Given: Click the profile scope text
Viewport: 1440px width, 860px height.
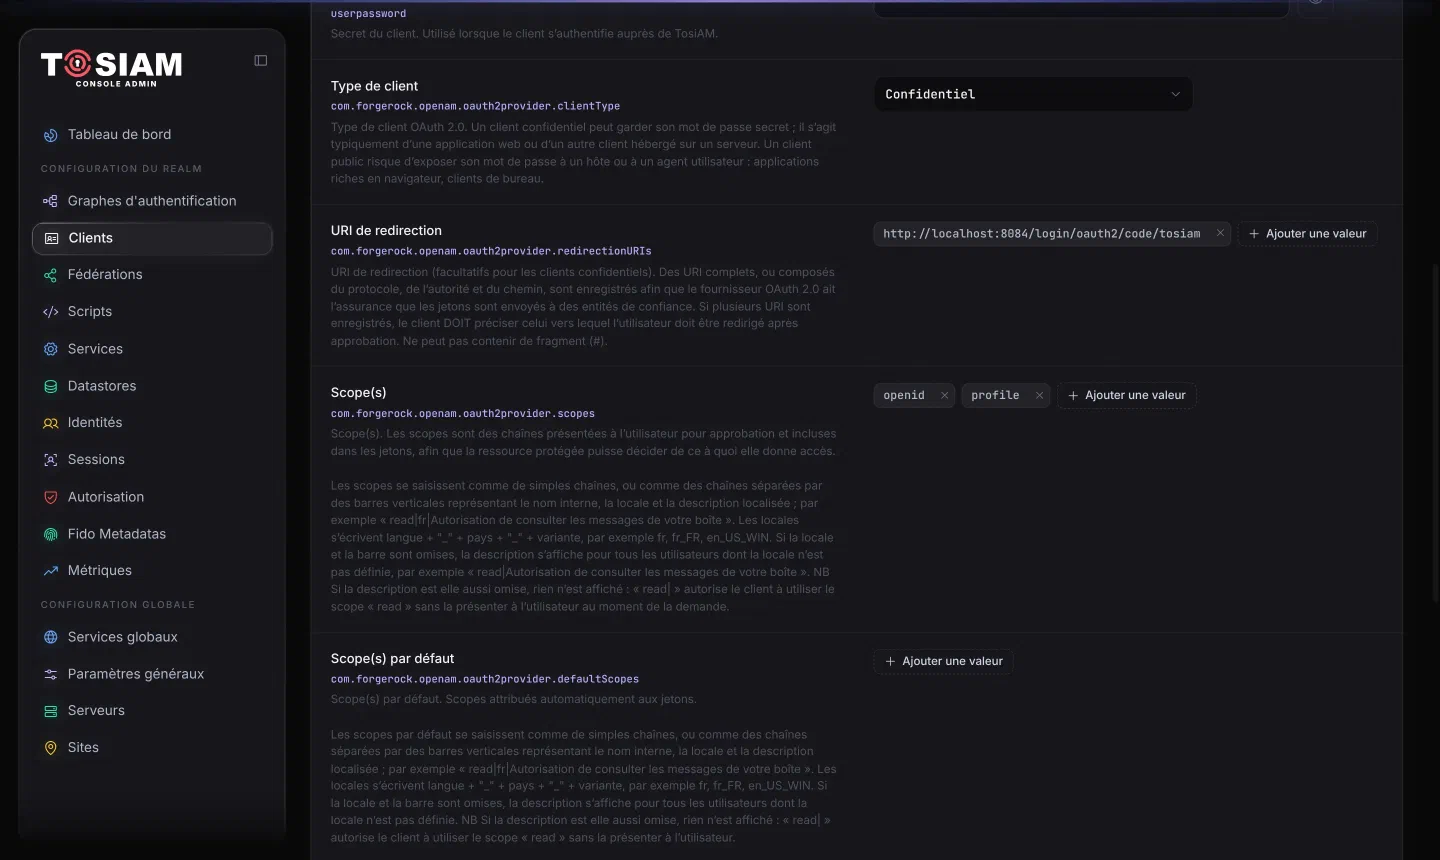Looking at the screenshot, I should [x=995, y=395].
